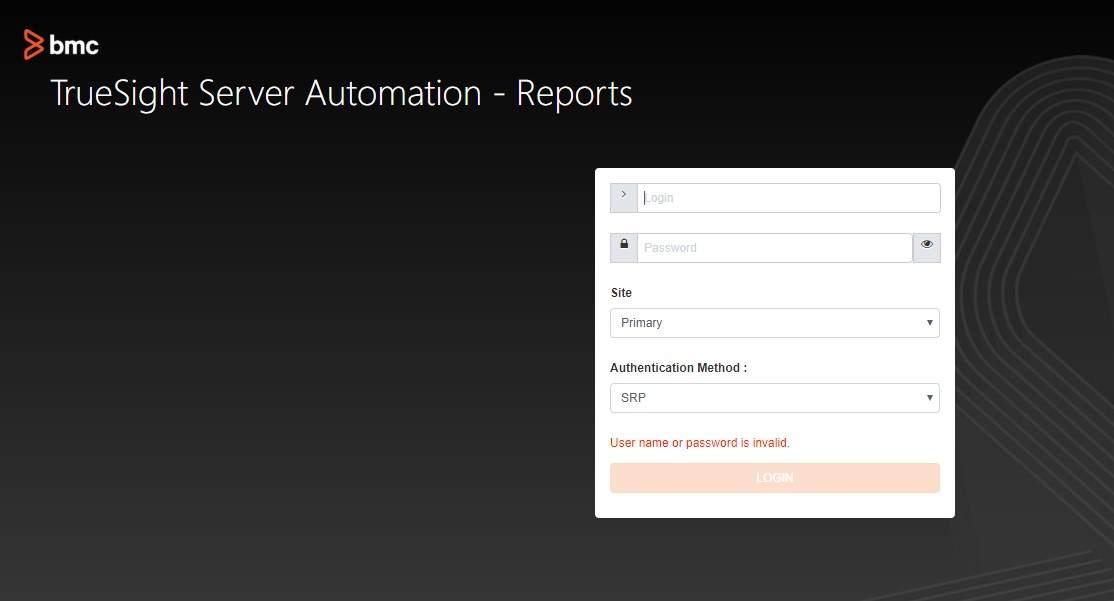The width and height of the screenshot is (1114, 601).
Task: Click the 'TrueSight Server Automation - Reports' title
Action: point(341,94)
